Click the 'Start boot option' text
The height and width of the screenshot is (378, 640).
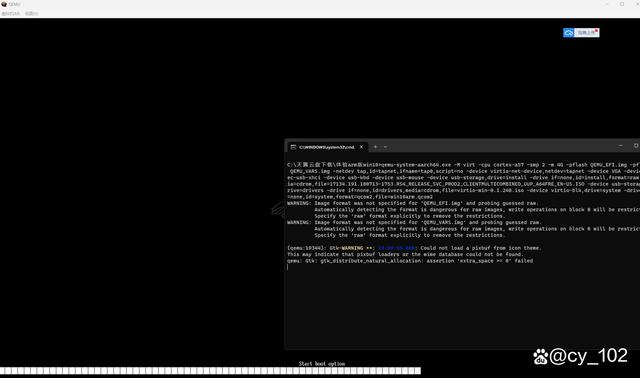point(322,363)
